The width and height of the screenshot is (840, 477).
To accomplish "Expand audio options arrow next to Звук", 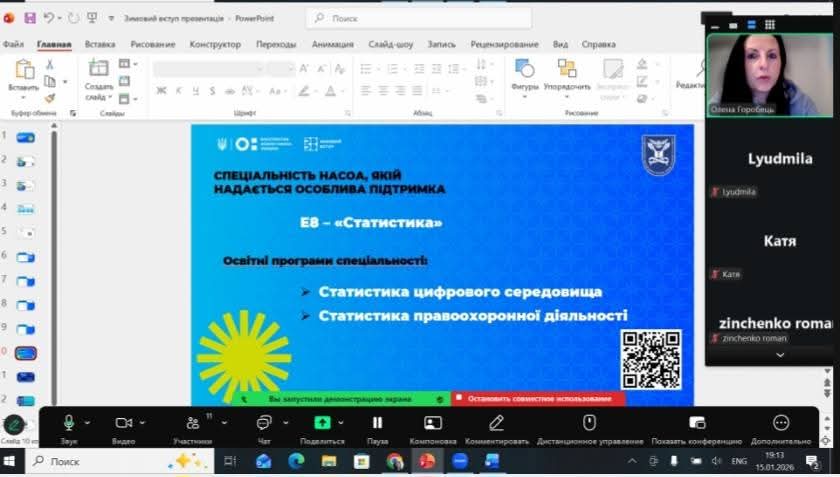I will 88,423.
